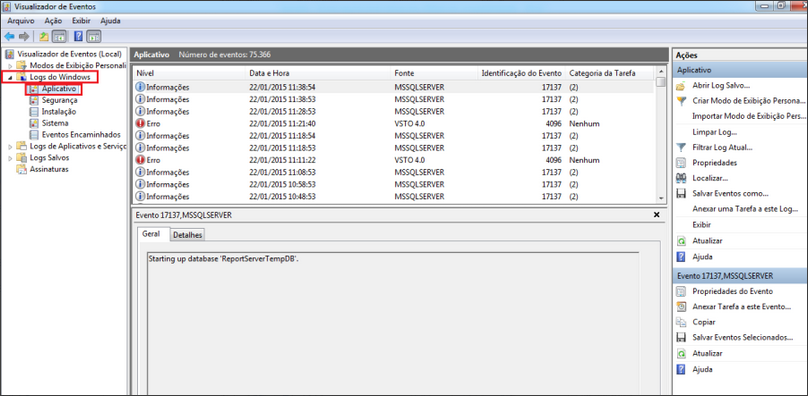Image resolution: width=808 pixels, height=396 pixels.
Task: Sort by Categoria da Tarefa column
Action: [x=610, y=73]
